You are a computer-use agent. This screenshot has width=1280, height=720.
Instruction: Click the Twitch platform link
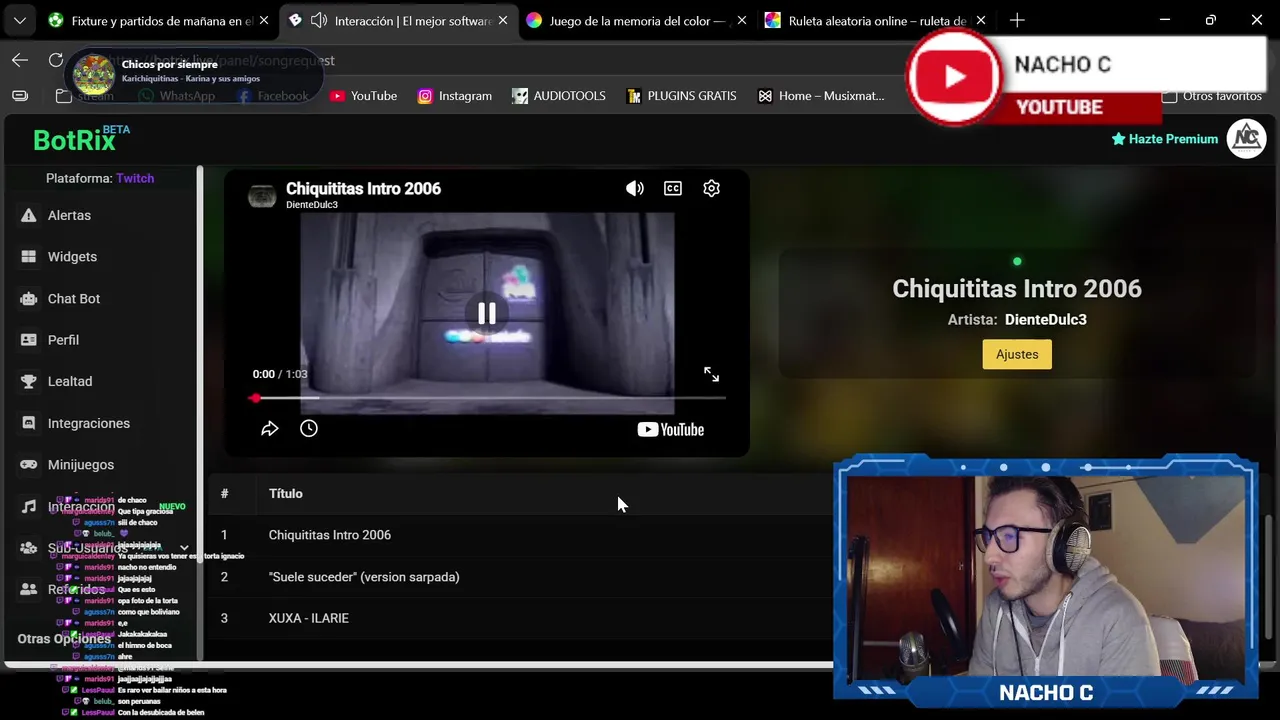click(x=135, y=178)
